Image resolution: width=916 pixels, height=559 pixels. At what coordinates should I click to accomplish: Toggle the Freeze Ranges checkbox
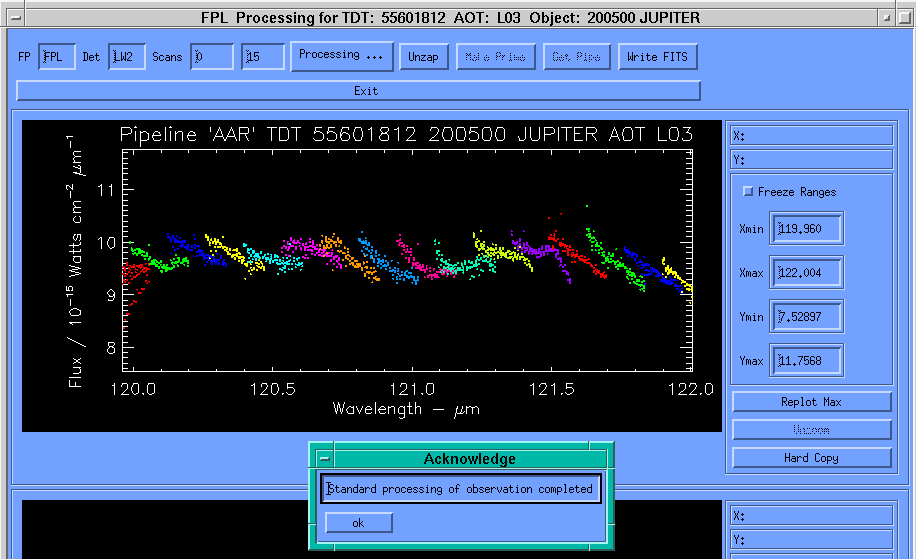coord(748,191)
